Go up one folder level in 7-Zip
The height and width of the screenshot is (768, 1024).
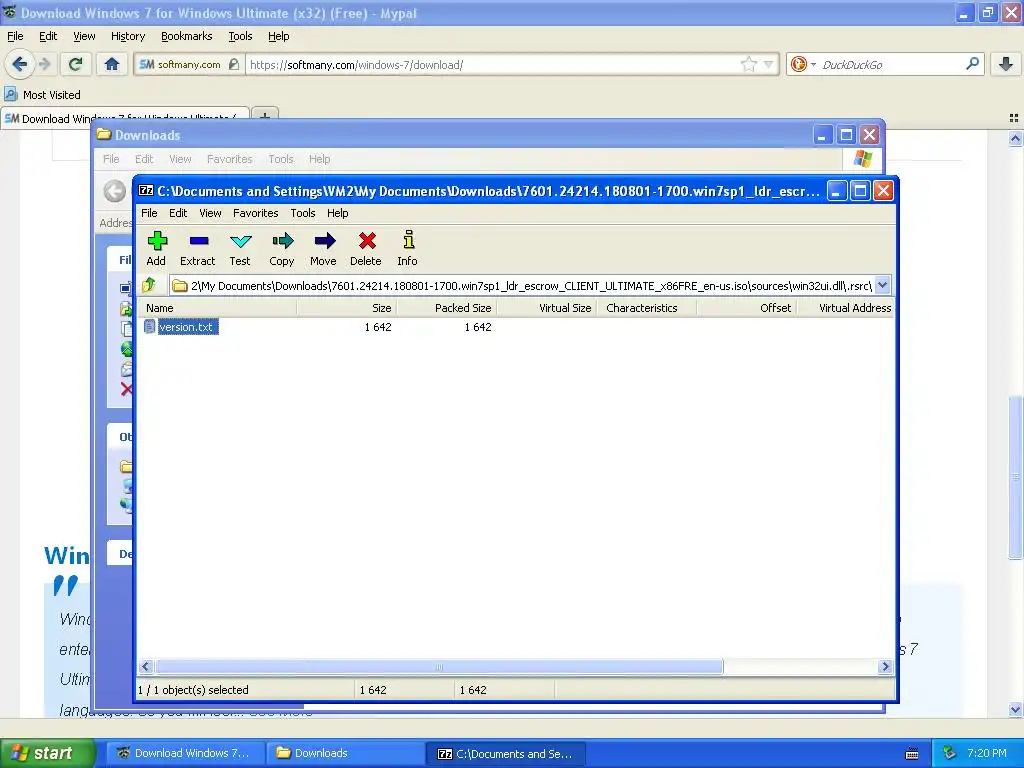(x=149, y=285)
